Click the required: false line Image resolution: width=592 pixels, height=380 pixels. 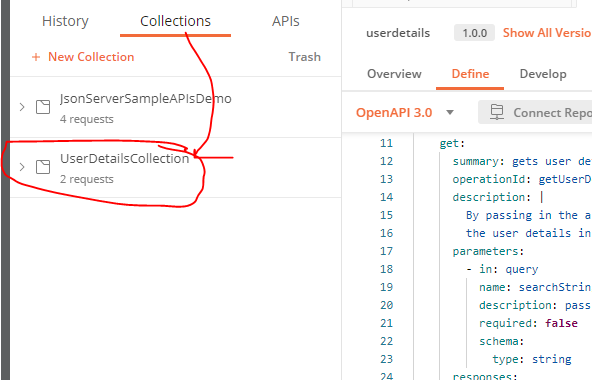tap(528, 323)
